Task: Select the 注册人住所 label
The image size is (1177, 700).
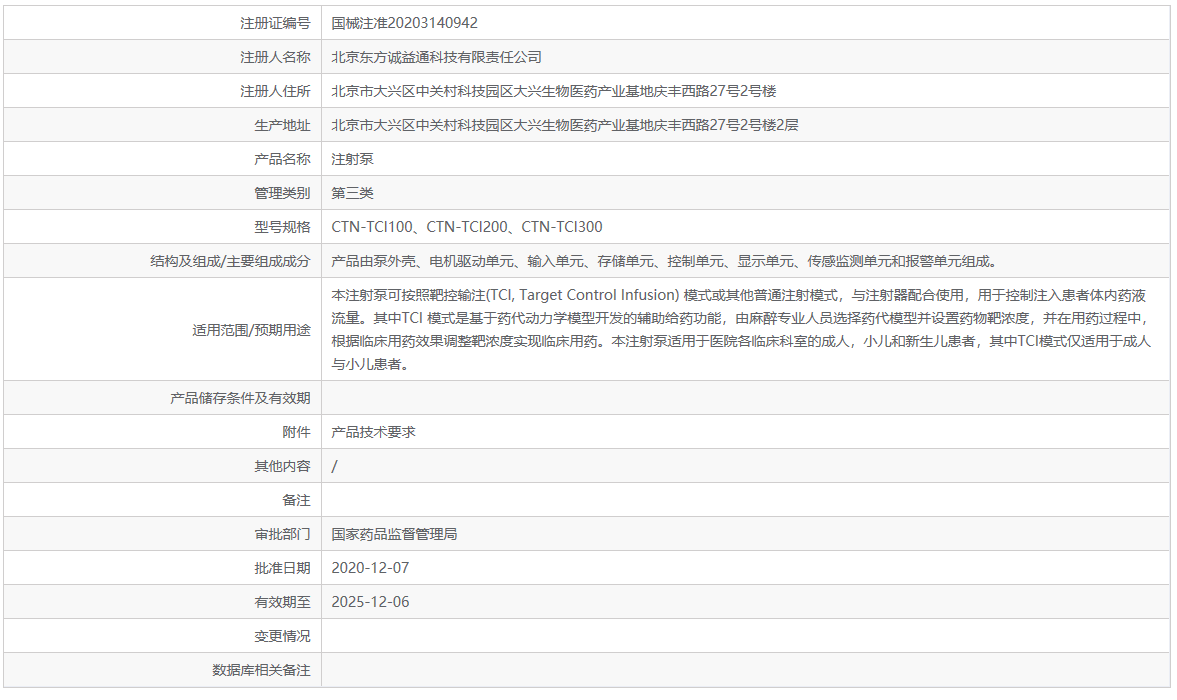Action: (275, 91)
